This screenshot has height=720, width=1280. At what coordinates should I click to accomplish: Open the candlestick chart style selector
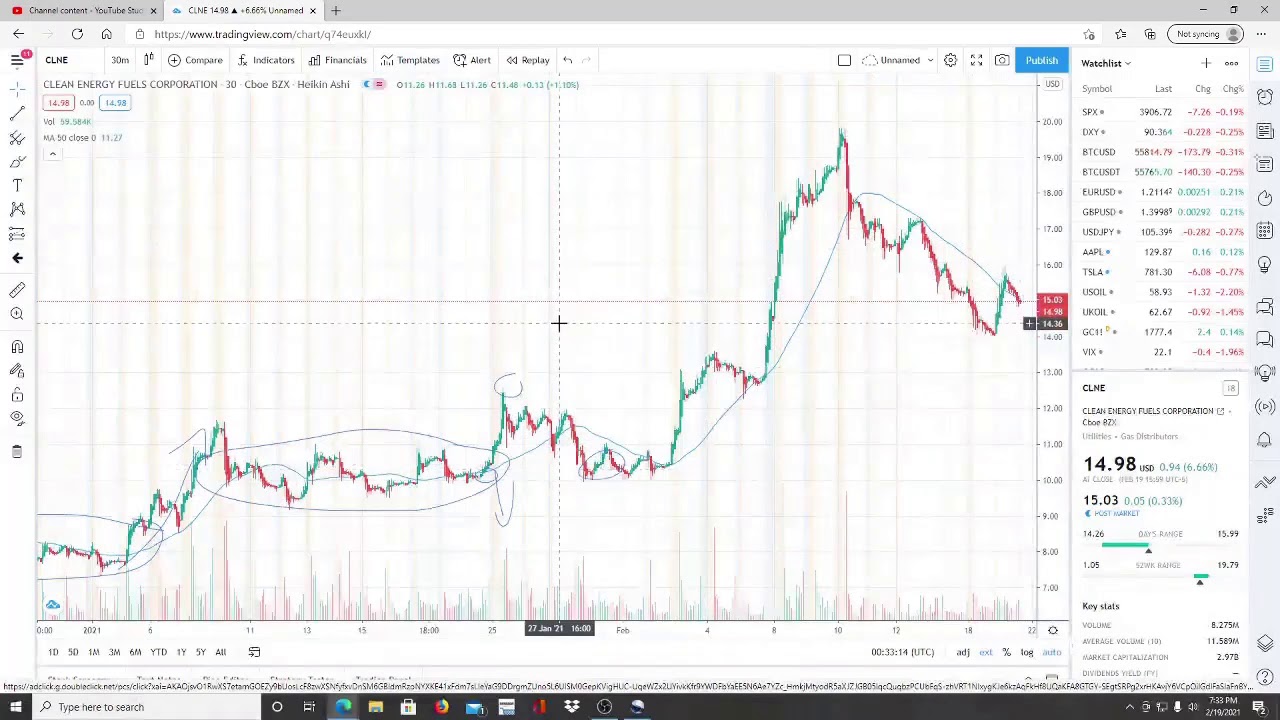coord(147,60)
